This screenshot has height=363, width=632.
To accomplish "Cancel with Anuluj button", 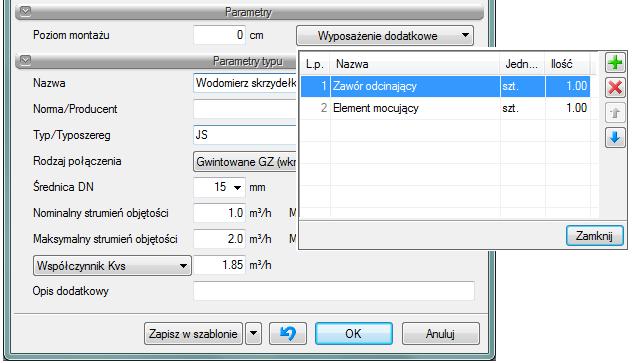I will tap(441, 334).
